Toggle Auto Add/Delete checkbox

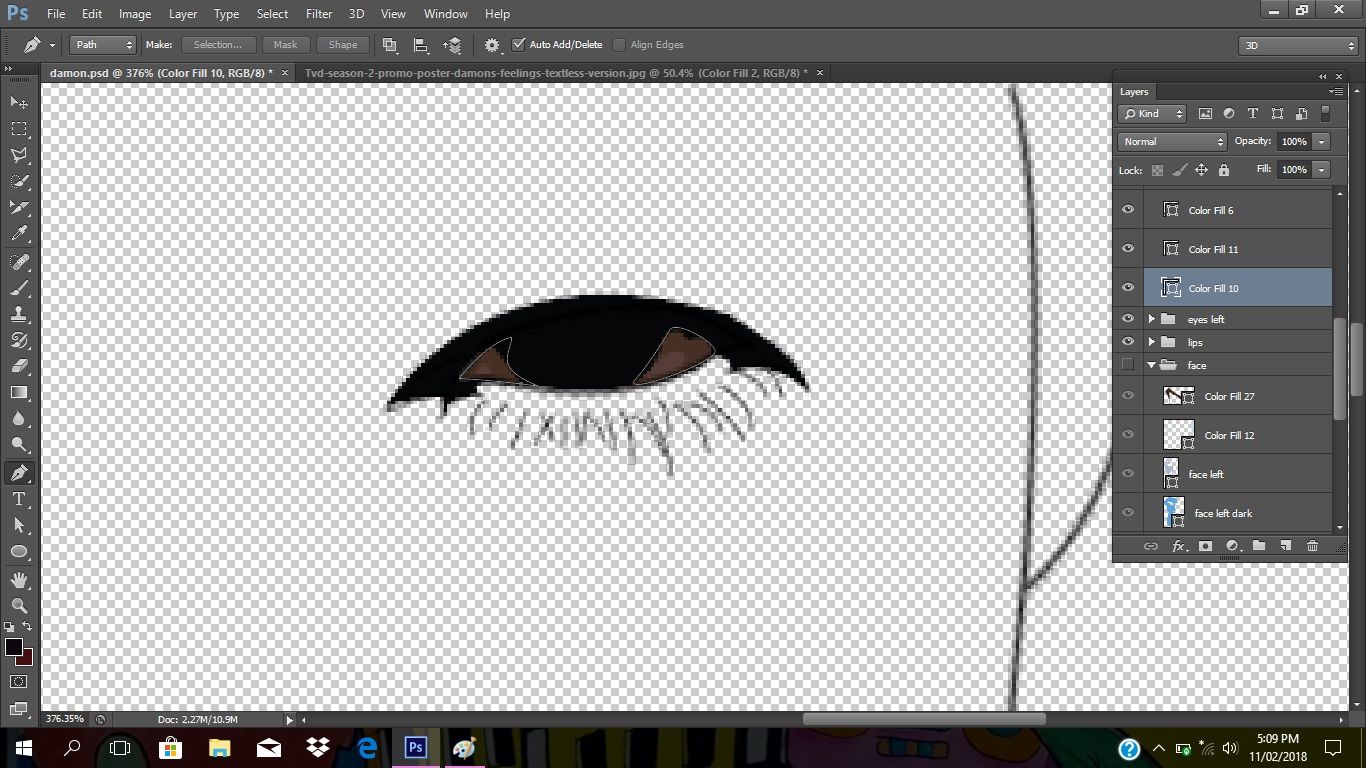[x=518, y=45]
